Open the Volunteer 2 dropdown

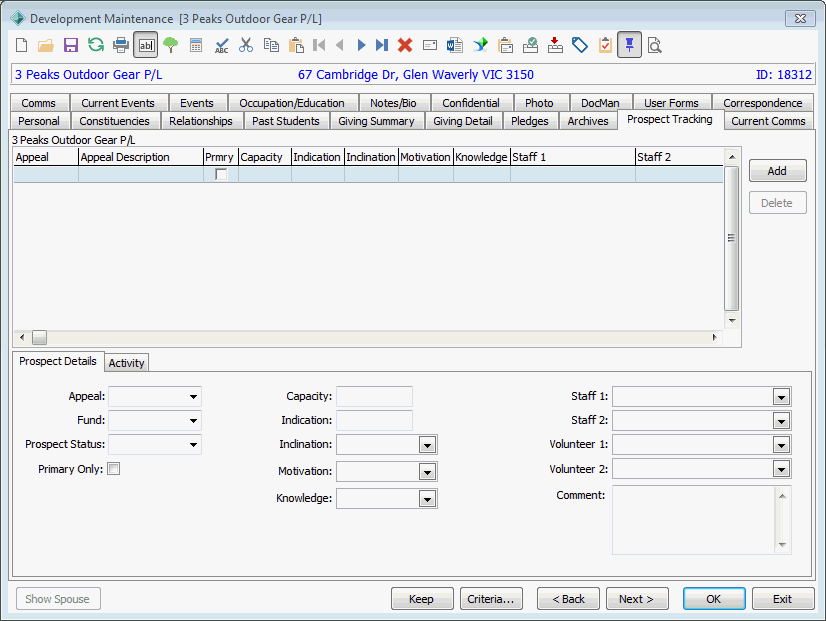pos(781,469)
